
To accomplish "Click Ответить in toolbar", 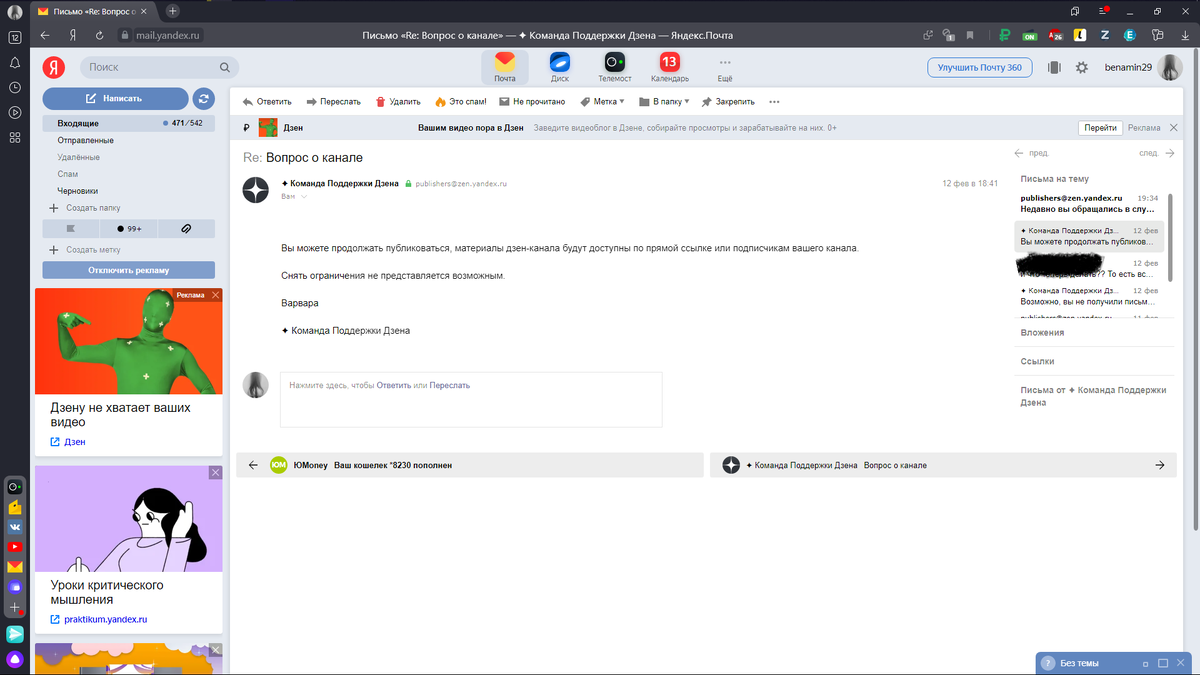I will pyautogui.click(x=267, y=101).
